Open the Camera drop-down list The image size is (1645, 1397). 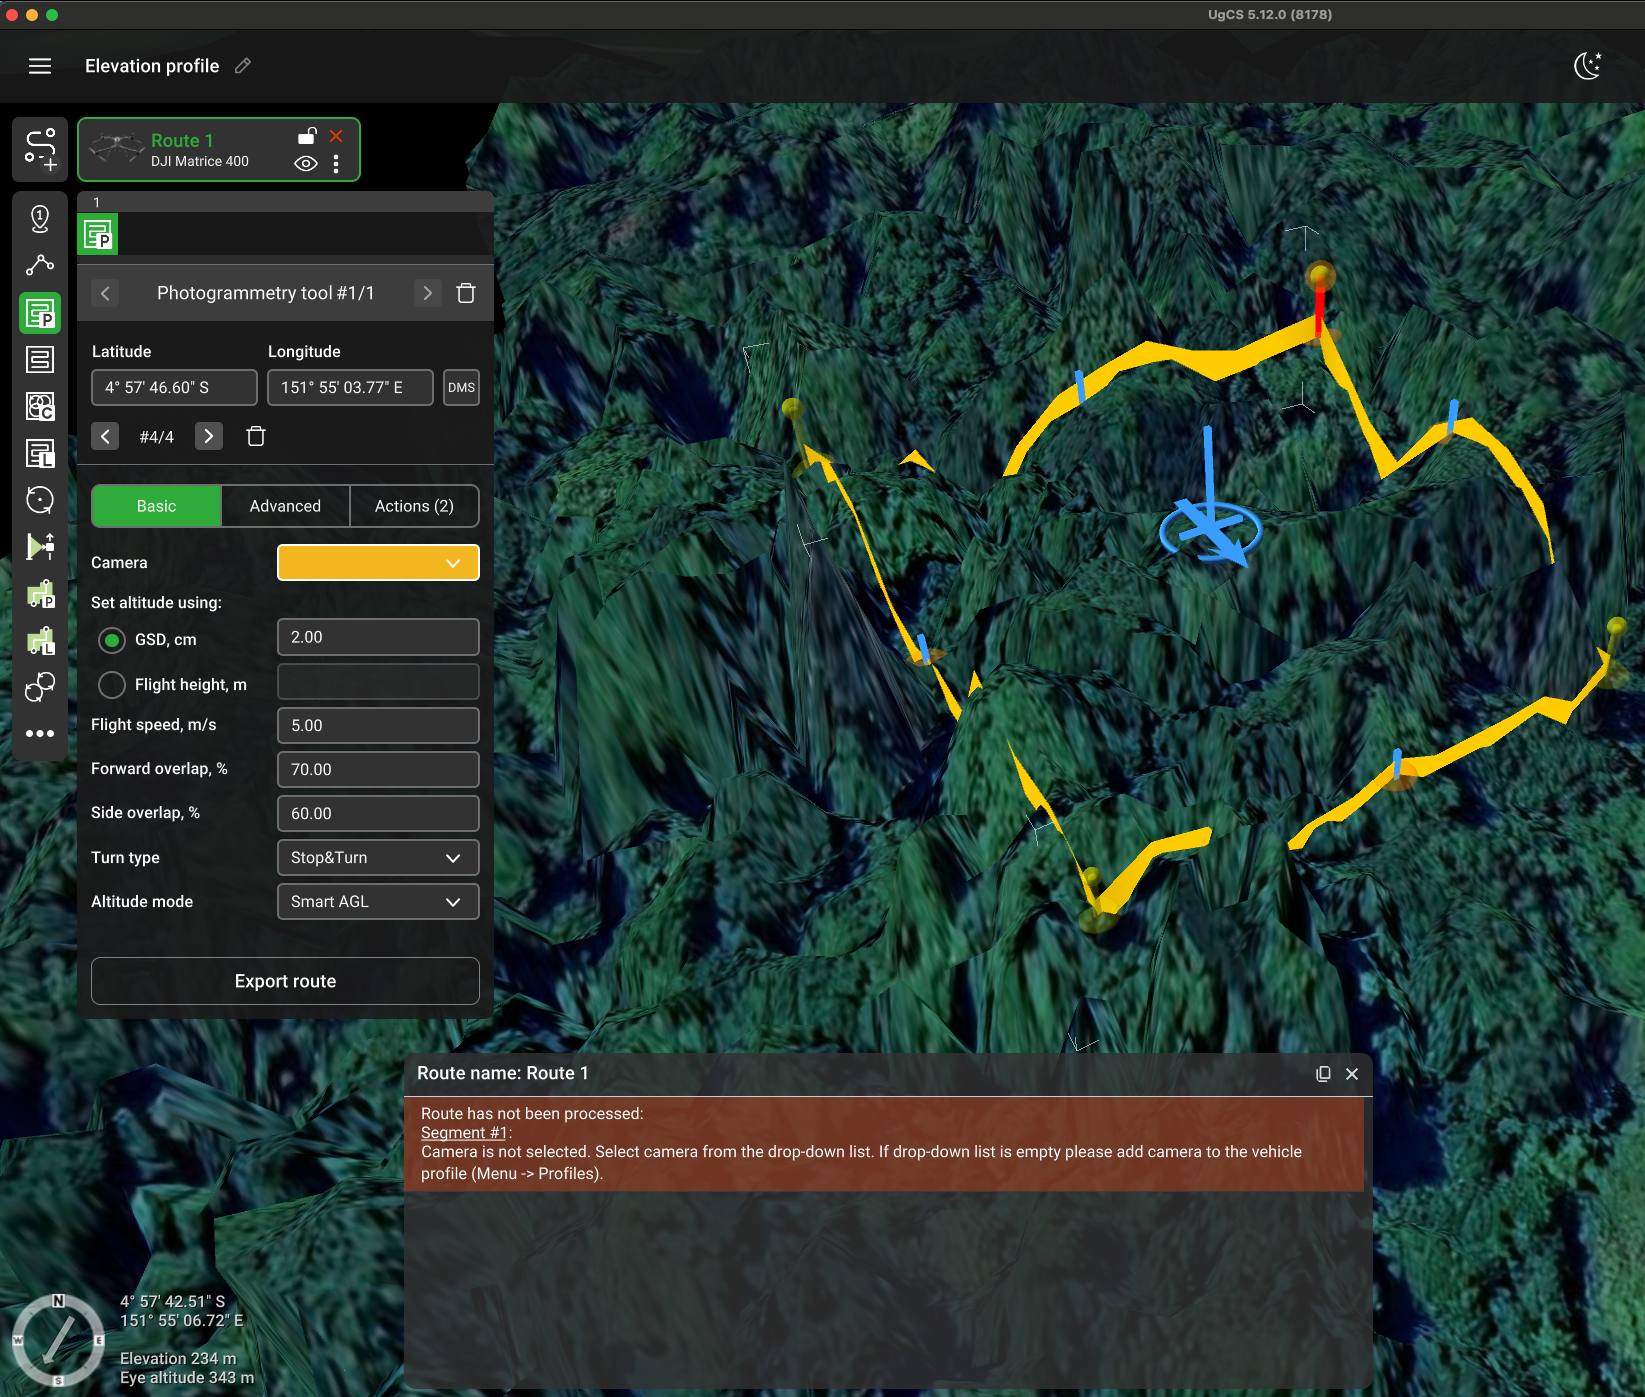tap(378, 563)
